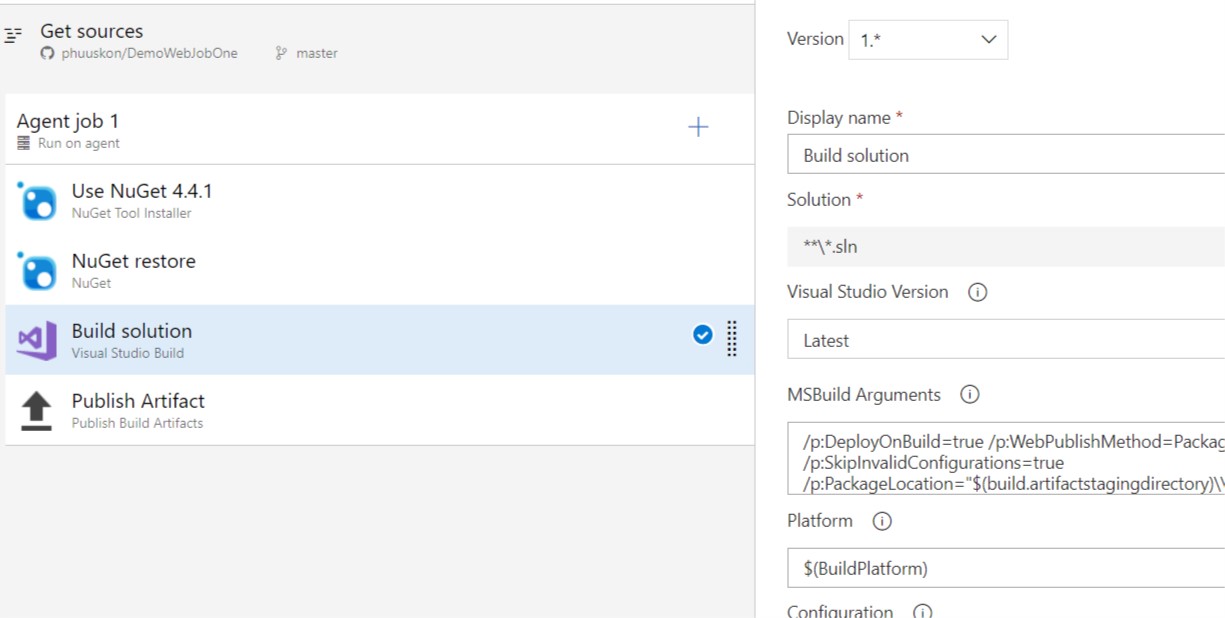Select the Publish Artifact task
1225x618 pixels.
coord(380,410)
